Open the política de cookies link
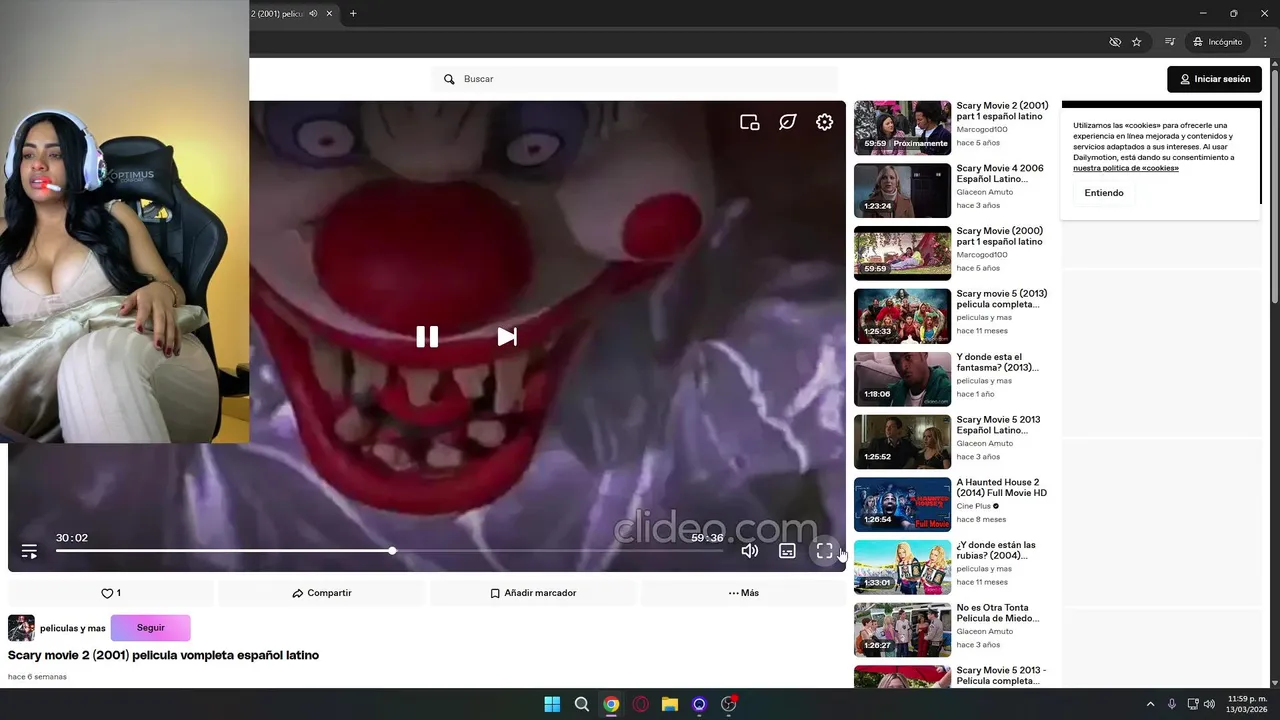Image resolution: width=1280 pixels, height=720 pixels. [1126, 168]
